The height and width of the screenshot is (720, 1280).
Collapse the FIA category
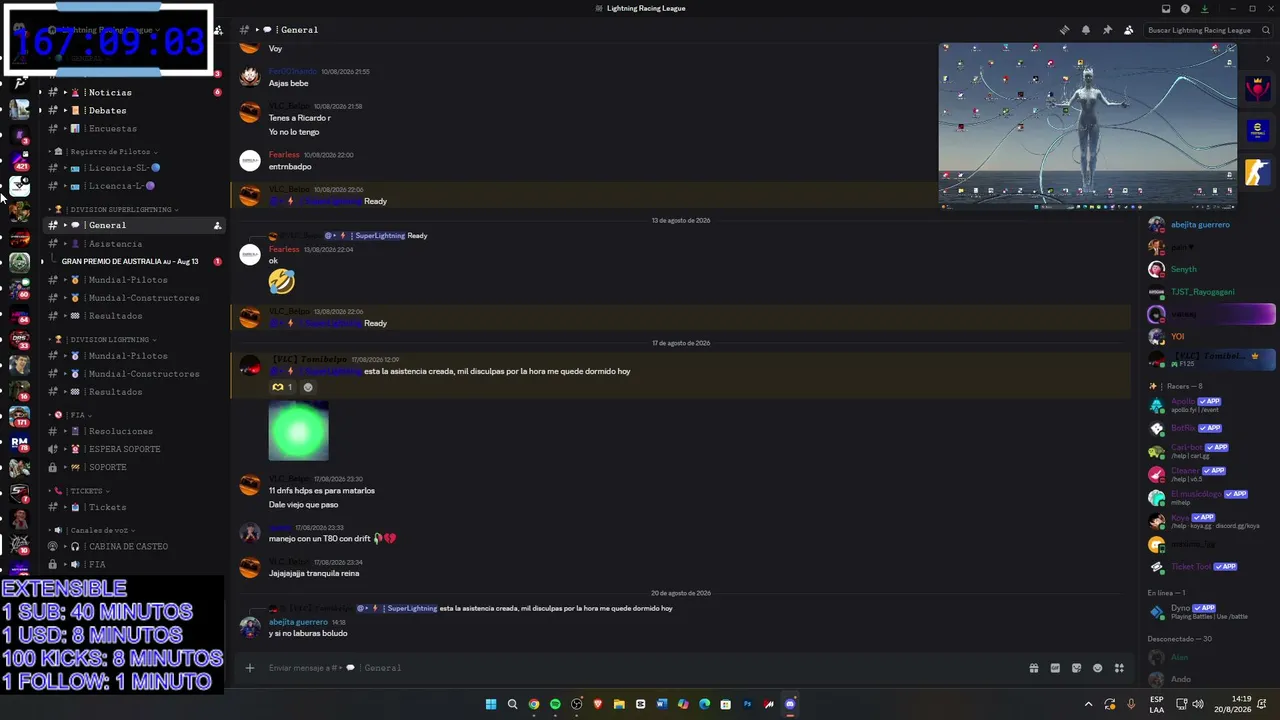click(70, 414)
